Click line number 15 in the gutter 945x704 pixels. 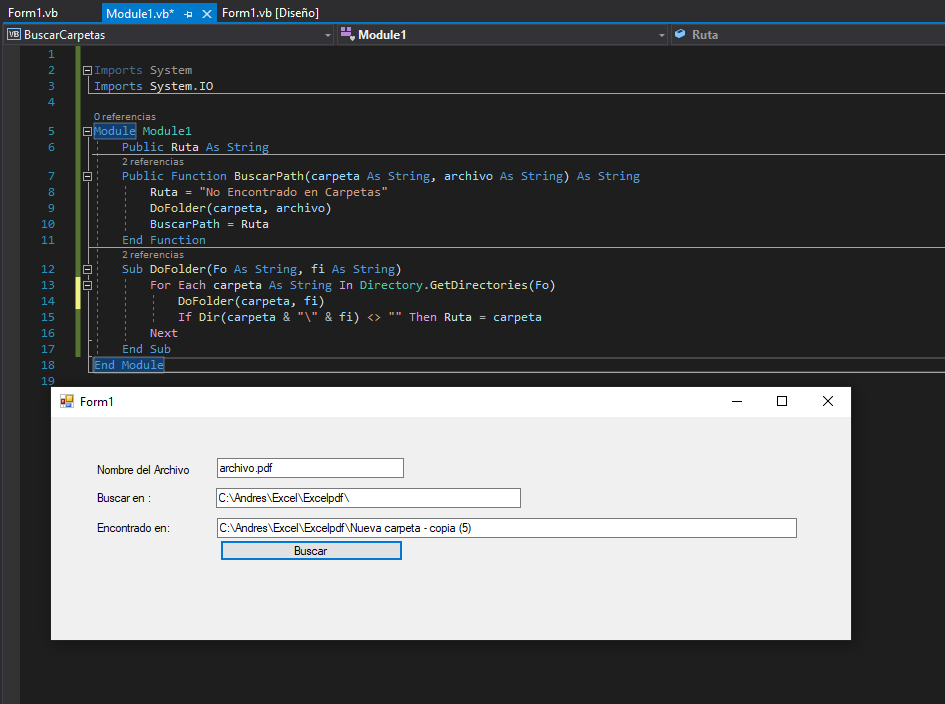48,317
